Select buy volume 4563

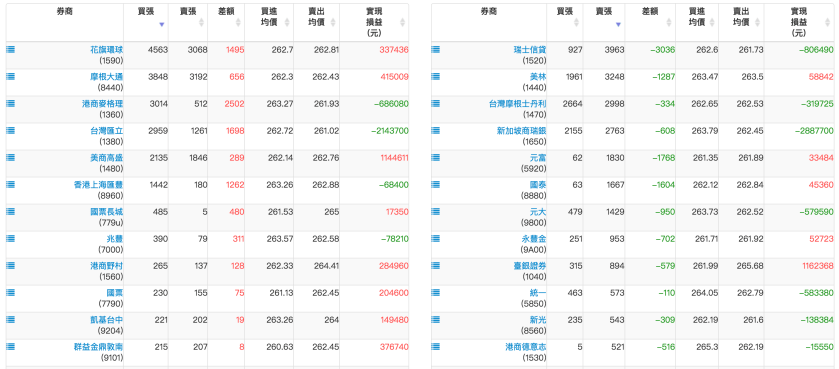tap(158, 50)
